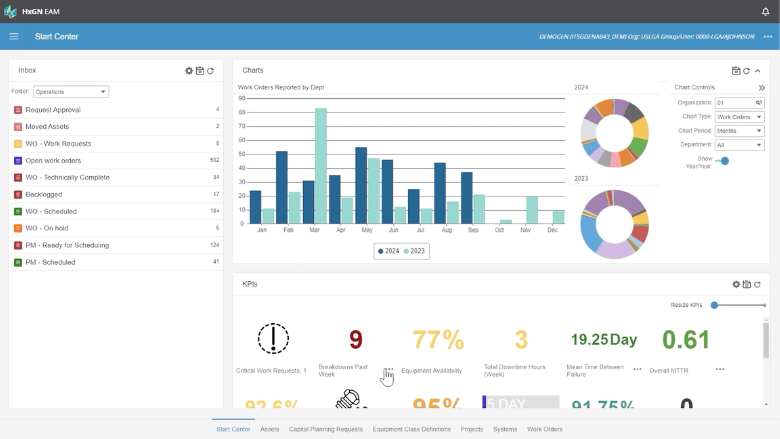Image resolution: width=780 pixels, height=439 pixels.
Task: Toggle the 2024 series in chart legend
Action: click(x=388, y=251)
